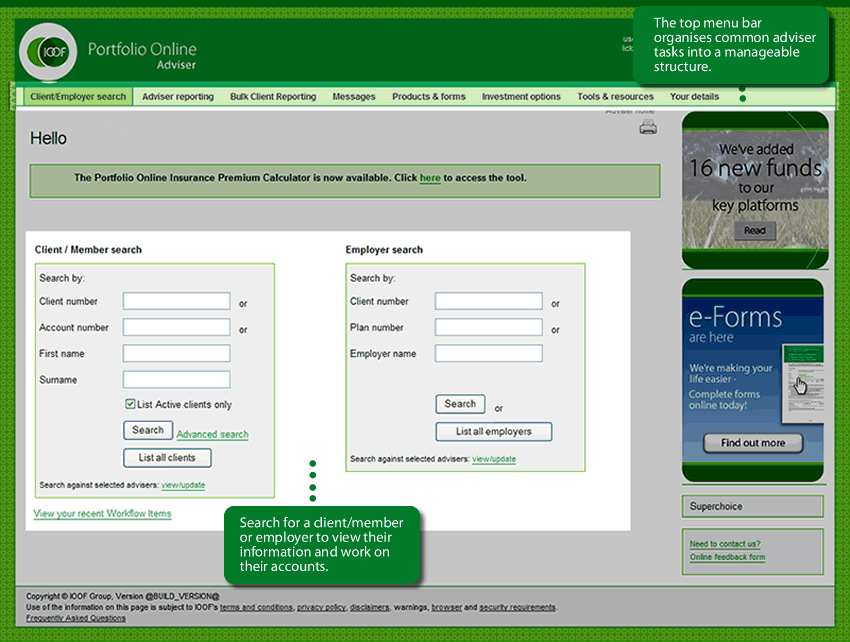Toggle List Active clients only checkbox
The width and height of the screenshot is (850, 642).
(130, 404)
